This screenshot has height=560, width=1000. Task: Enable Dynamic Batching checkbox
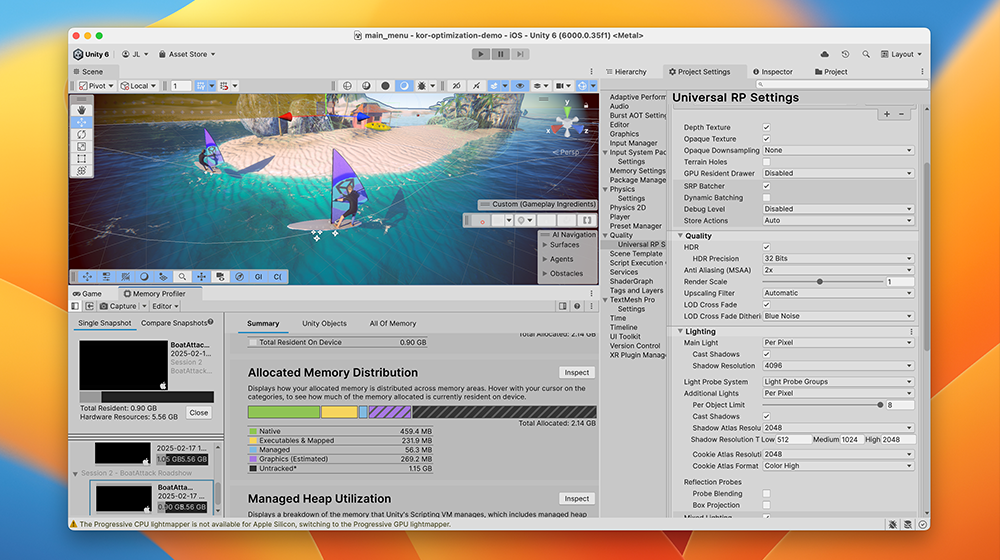(x=767, y=198)
